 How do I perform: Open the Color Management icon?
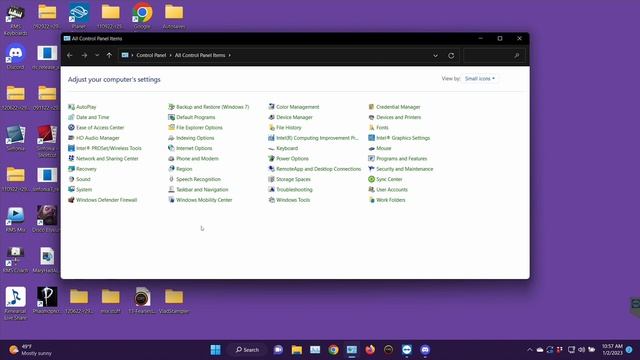coord(271,107)
